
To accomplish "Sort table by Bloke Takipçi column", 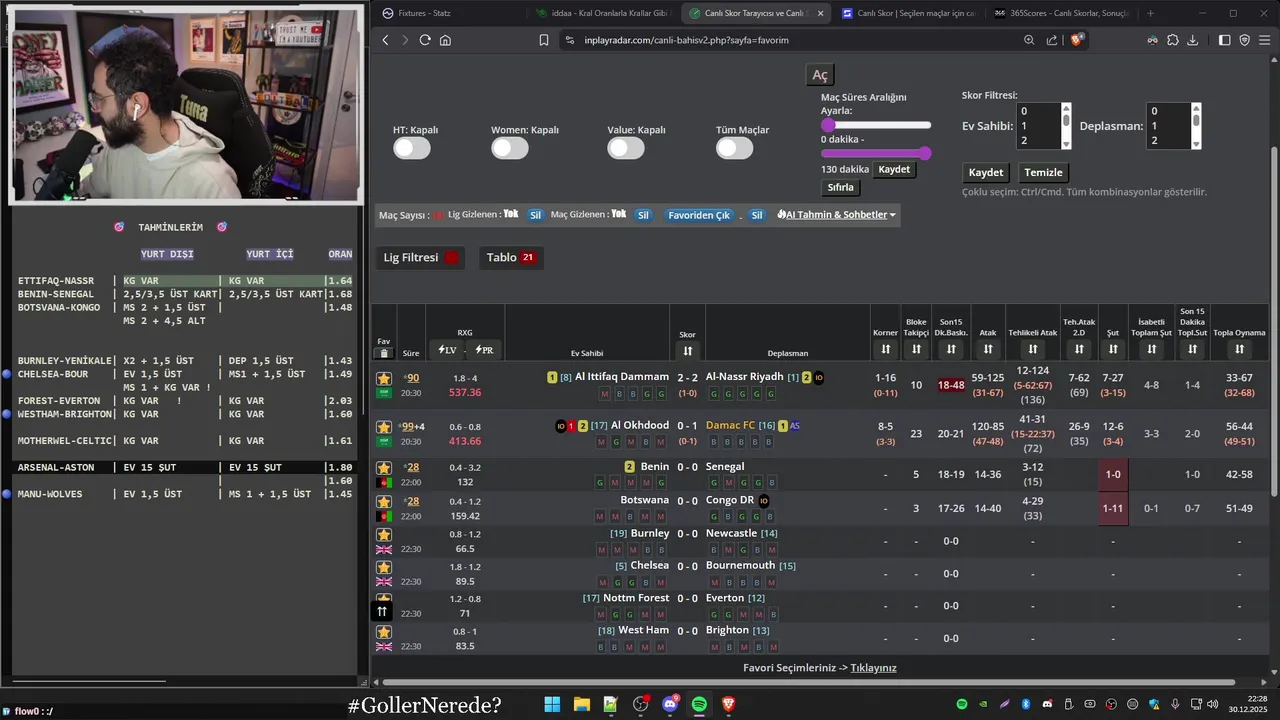I will point(916,349).
